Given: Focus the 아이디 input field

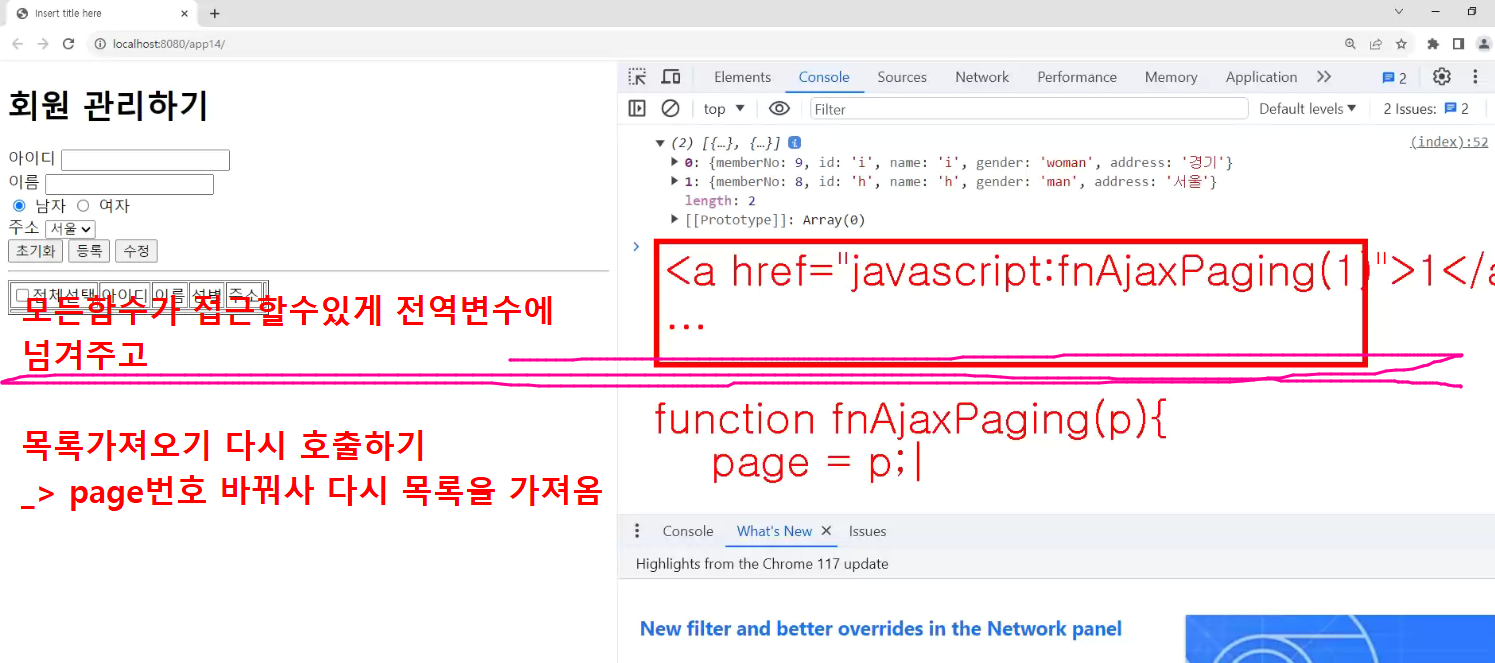Looking at the screenshot, I should (x=145, y=160).
